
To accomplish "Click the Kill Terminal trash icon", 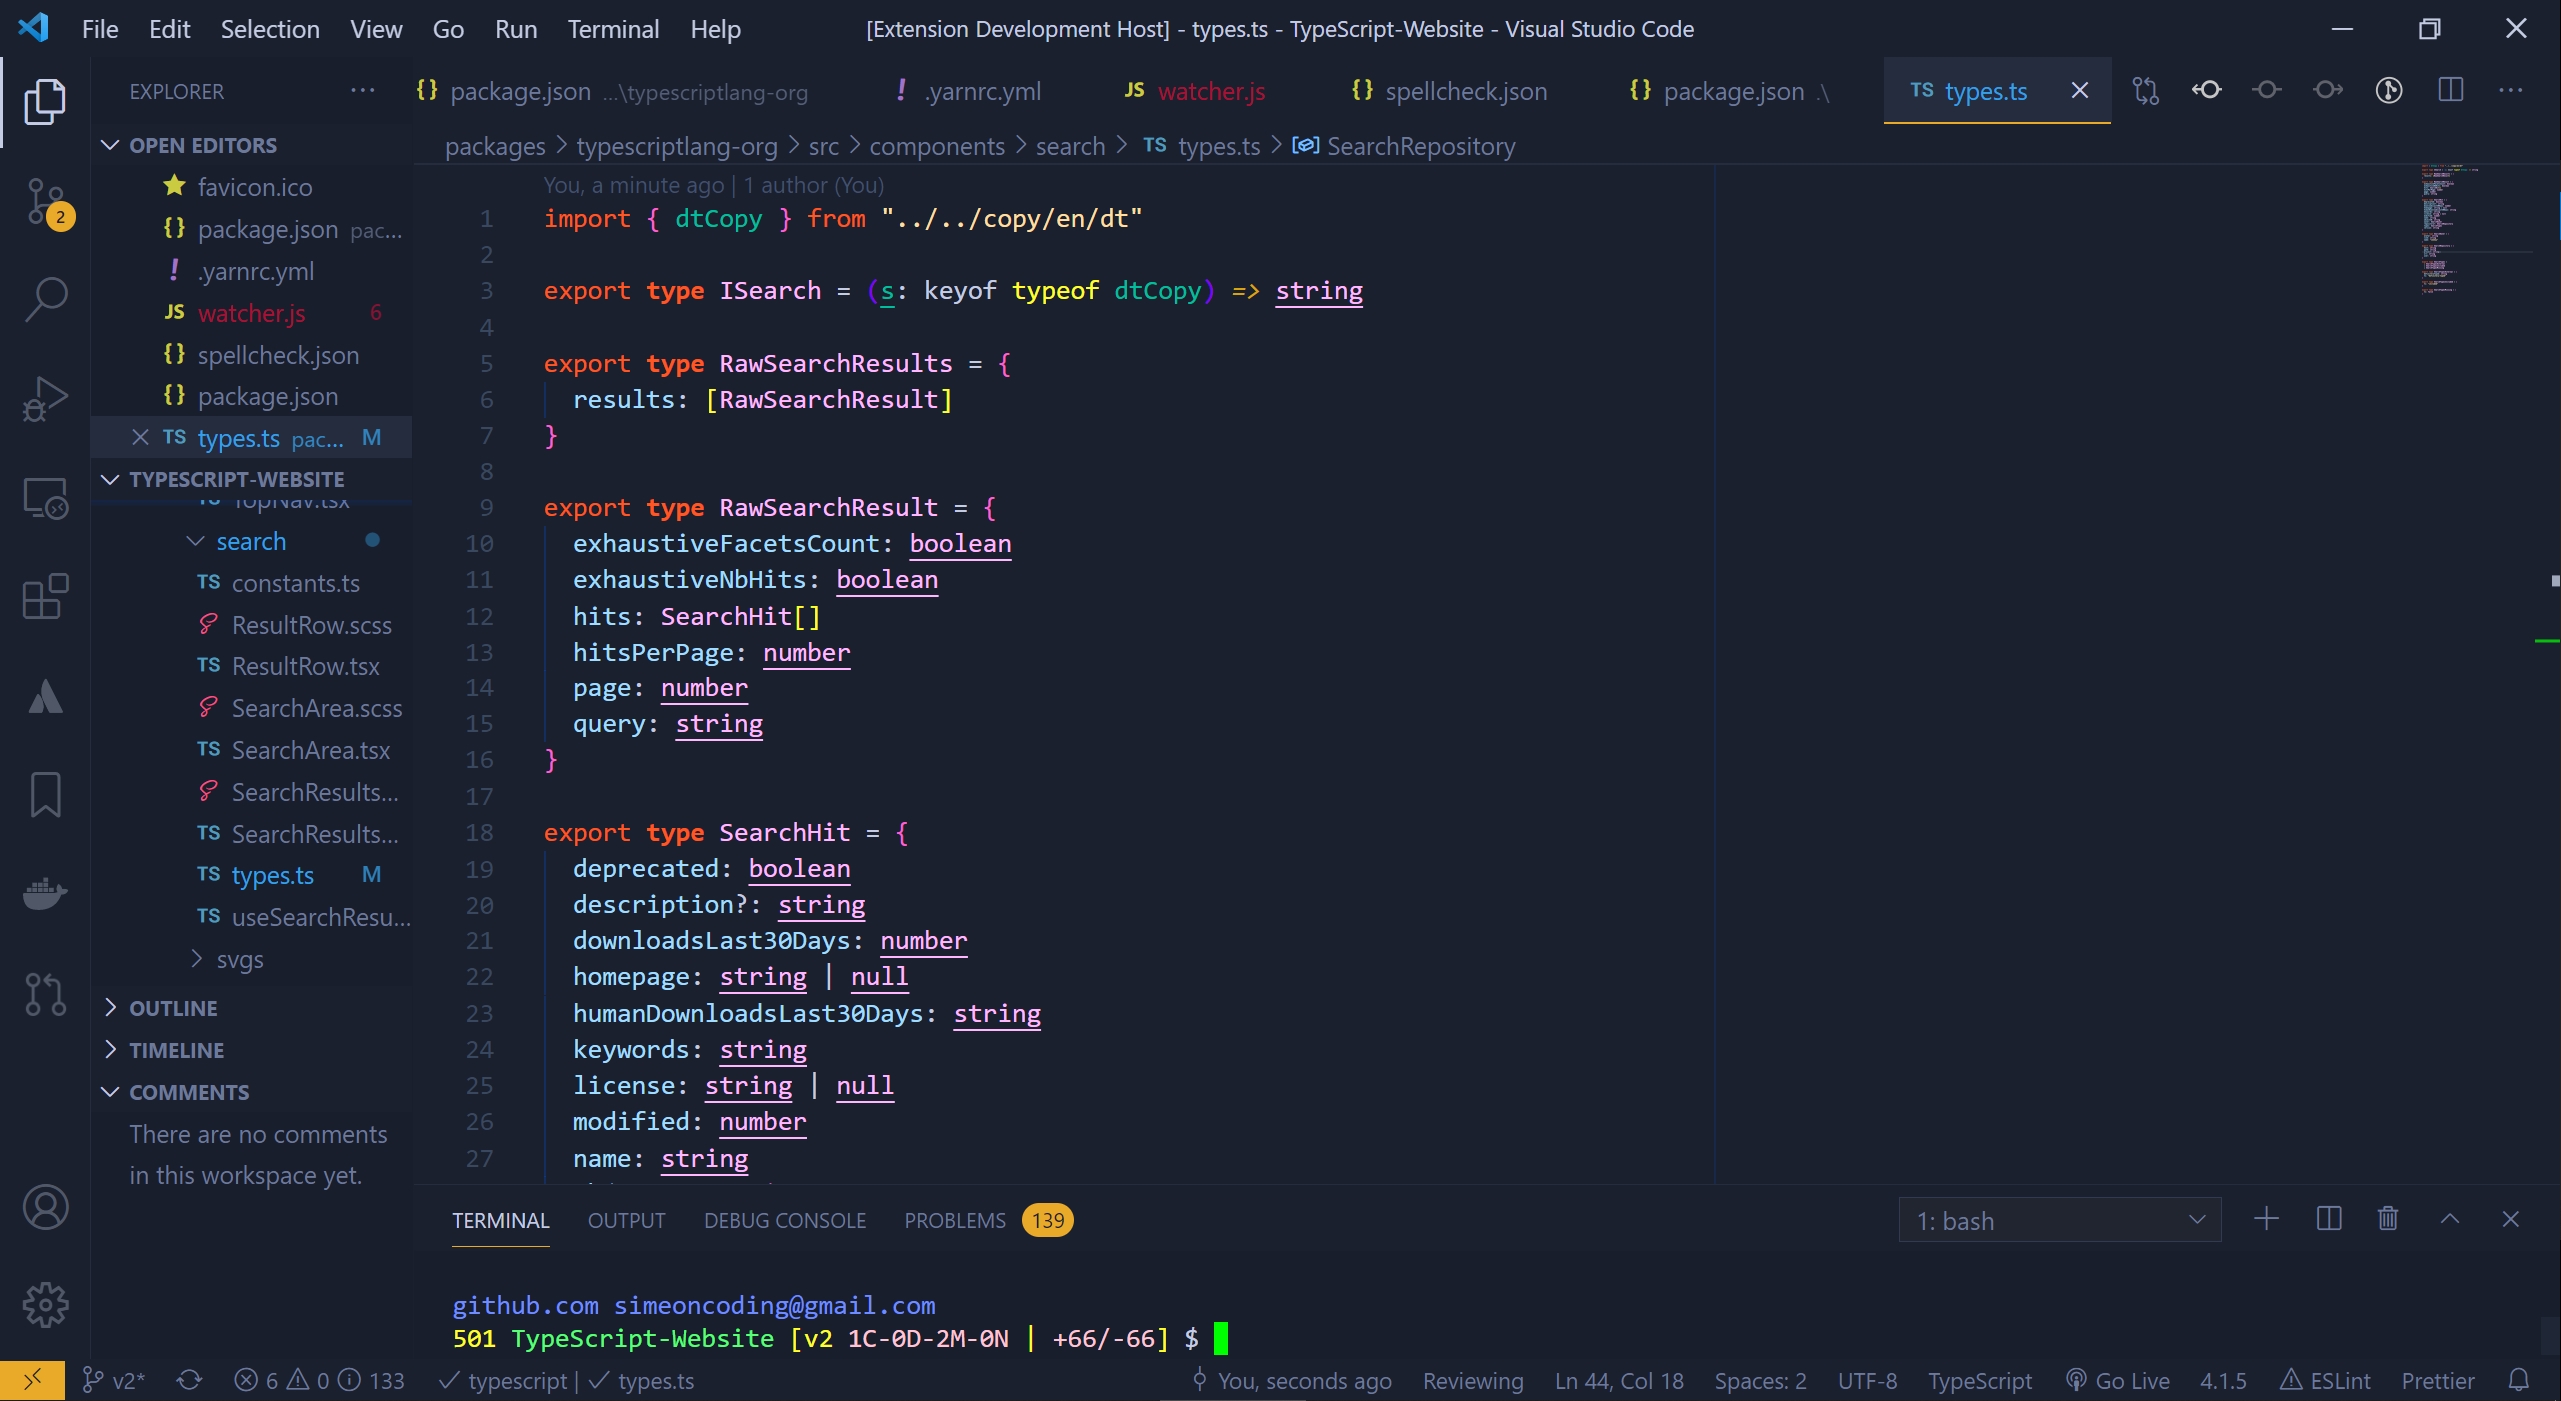I will (x=2388, y=1219).
